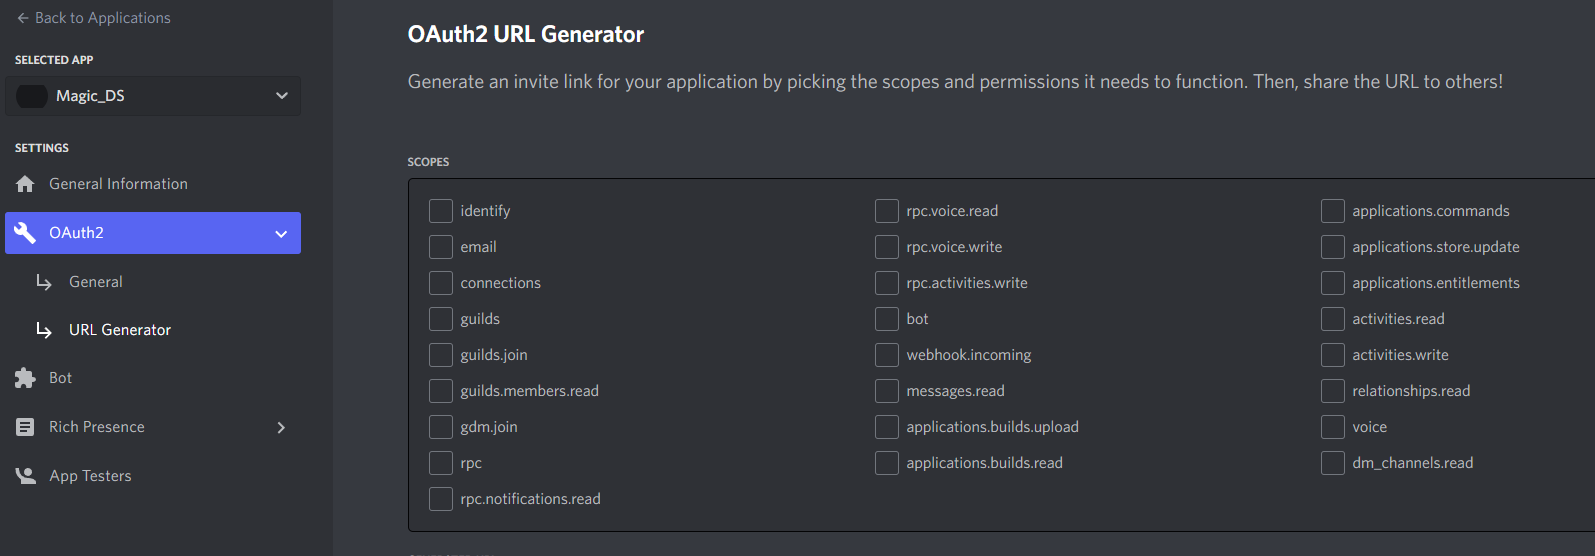Image resolution: width=1595 pixels, height=556 pixels.
Task: Click the sub-item arrow icon beside URL Generator
Action: coord(44,330)
